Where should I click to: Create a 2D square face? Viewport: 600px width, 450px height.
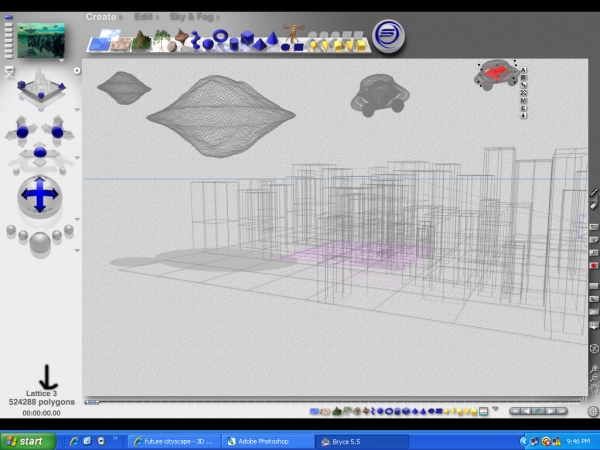(x=298, y=47)
